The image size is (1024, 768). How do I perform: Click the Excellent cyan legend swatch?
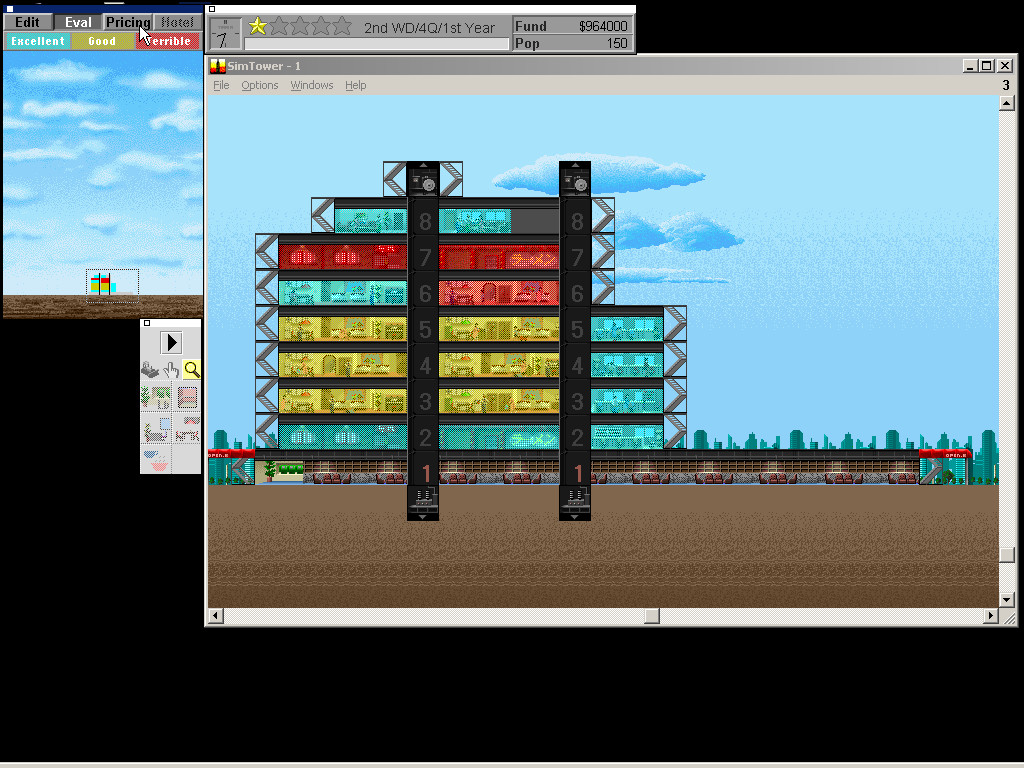(38, 41)
